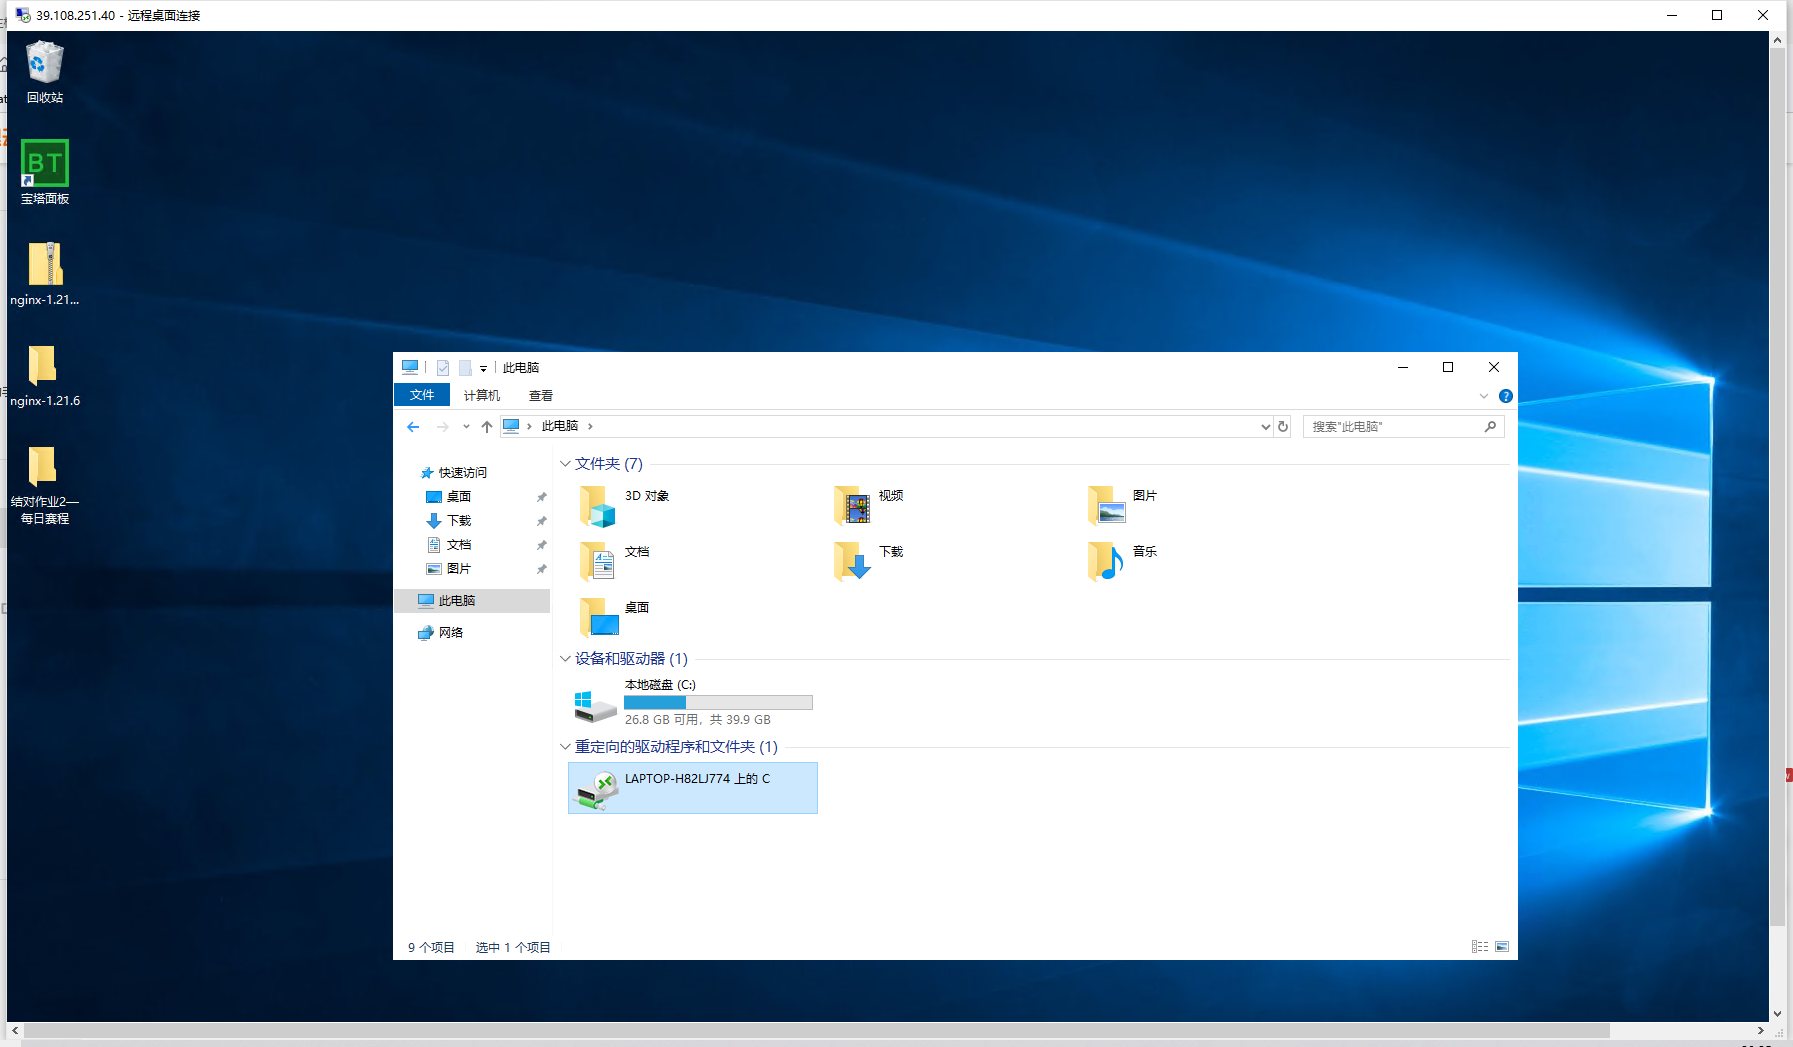The height and width of the screenshot is (1047, 1793).
Task: Open the Customize Quick Access Toolbar dropdown arrow
Action: coord(483,369)
